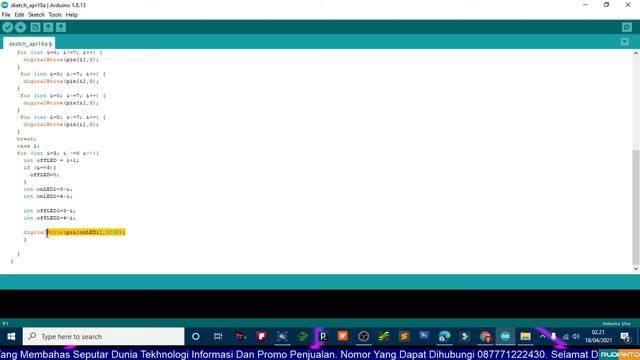Screen dimensions: 640x360
Task: Click the editor scrollbar down arrow
Action: [x=636, y=269]
